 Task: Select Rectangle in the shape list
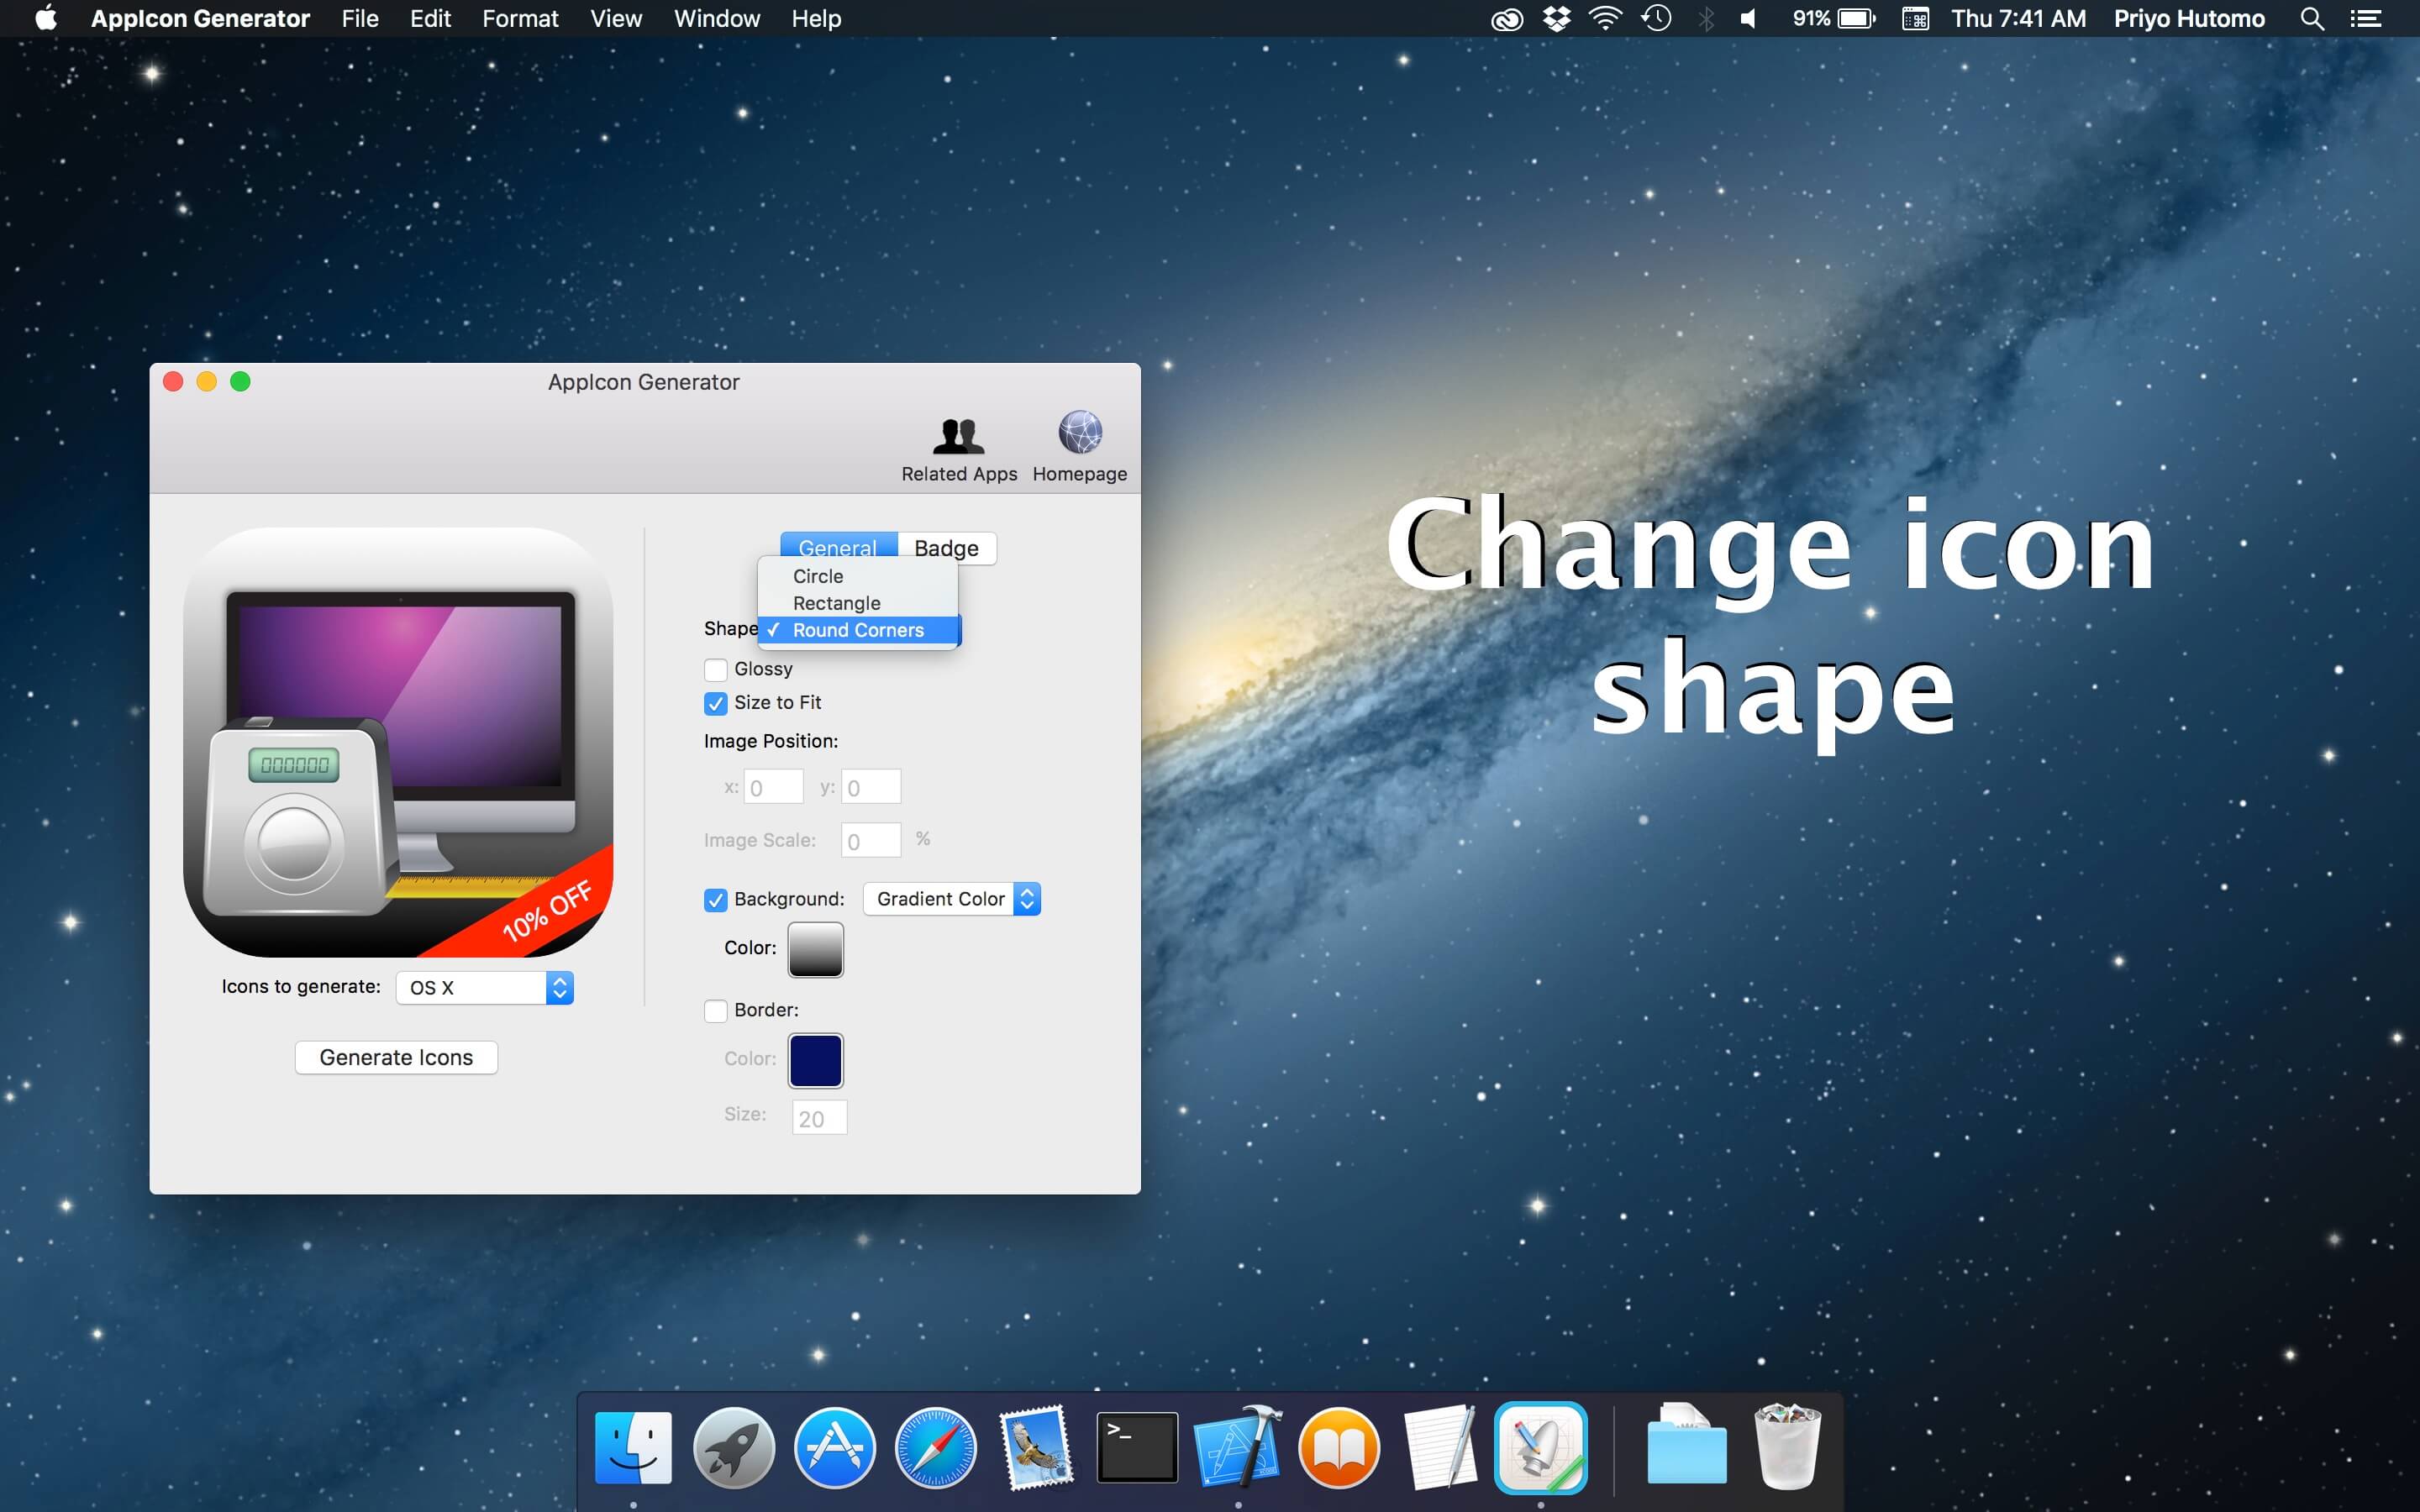[837, 603]
